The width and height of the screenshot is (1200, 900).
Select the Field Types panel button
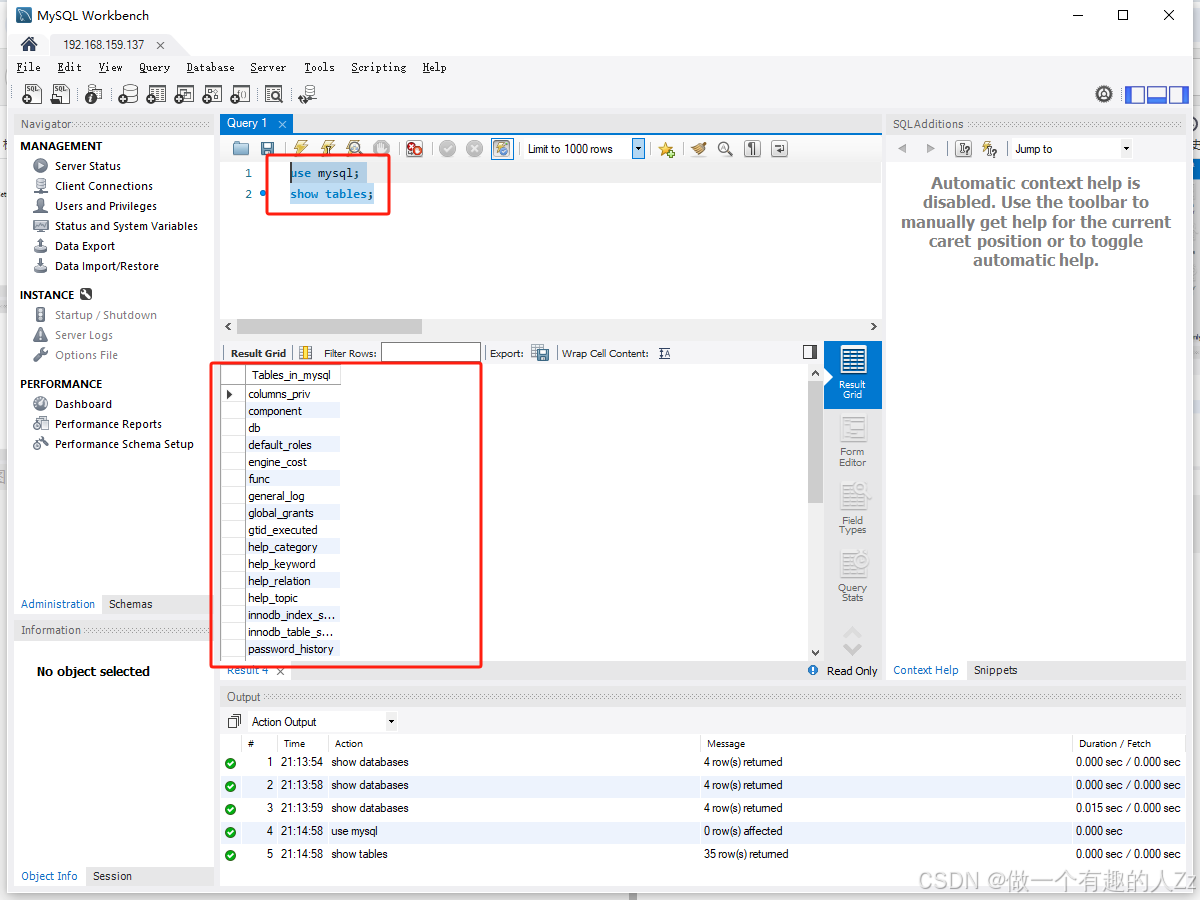point(852,509)
